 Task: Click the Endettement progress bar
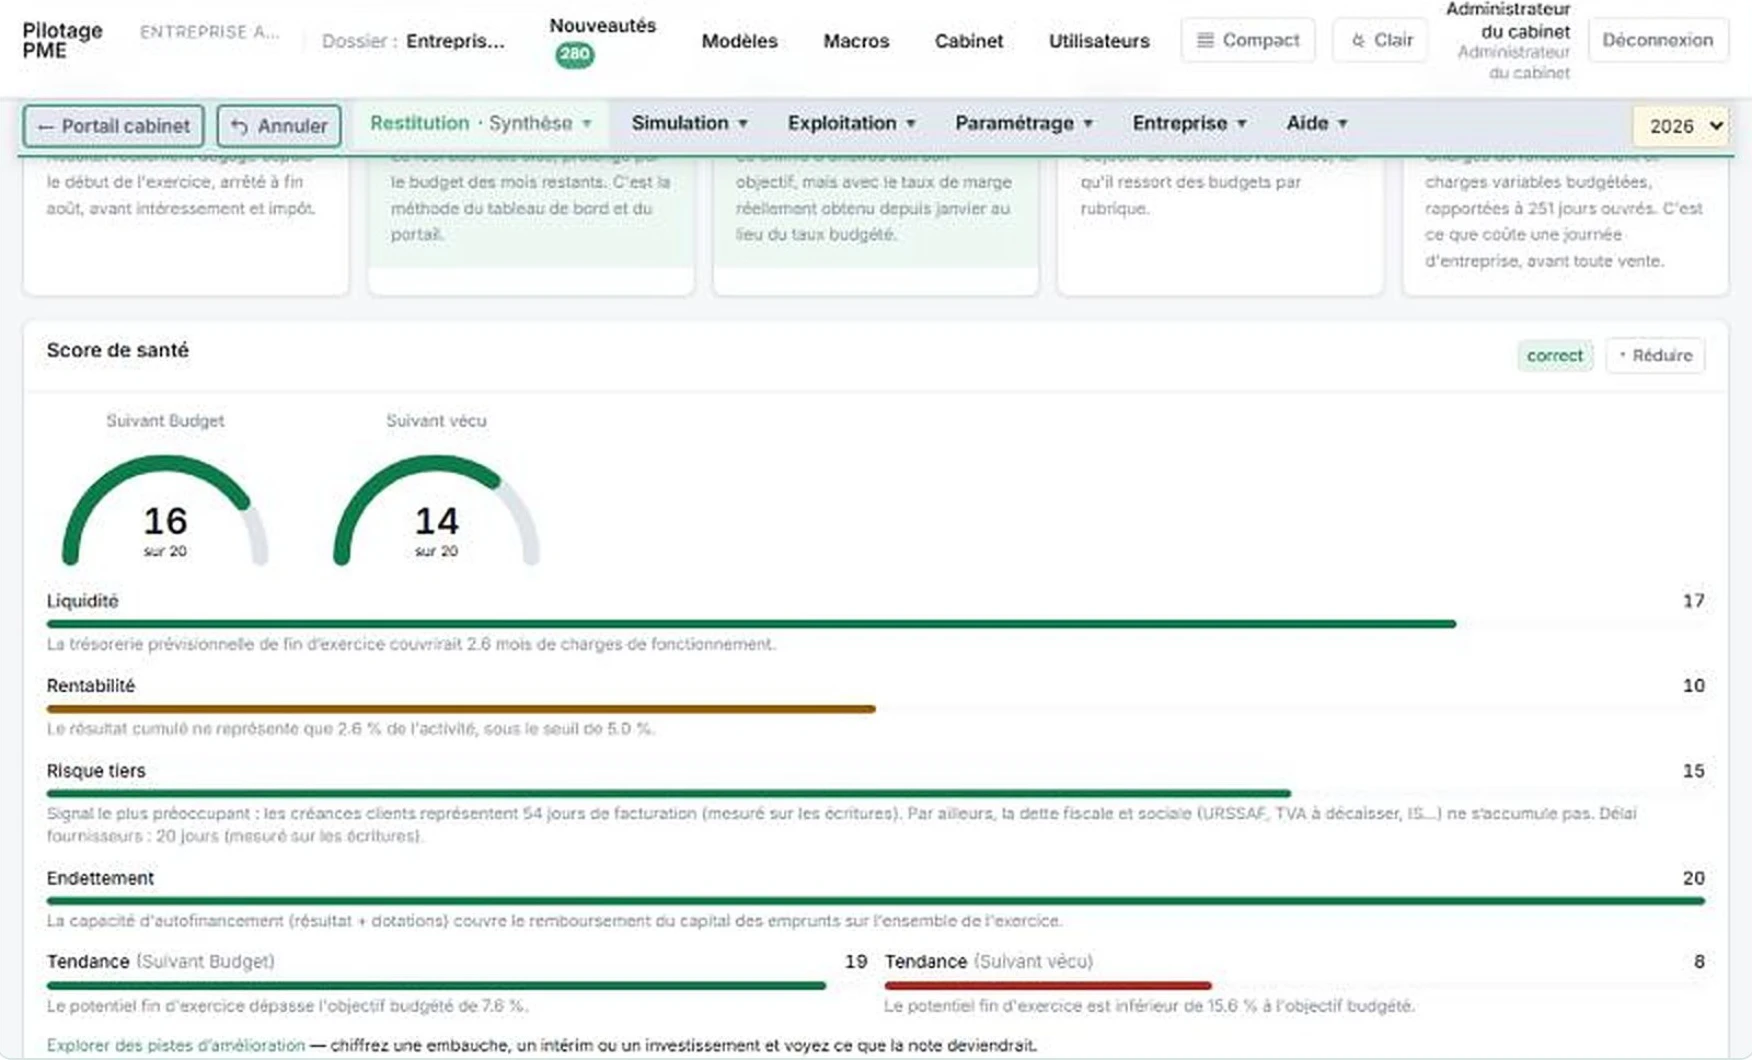coord(875,900)
